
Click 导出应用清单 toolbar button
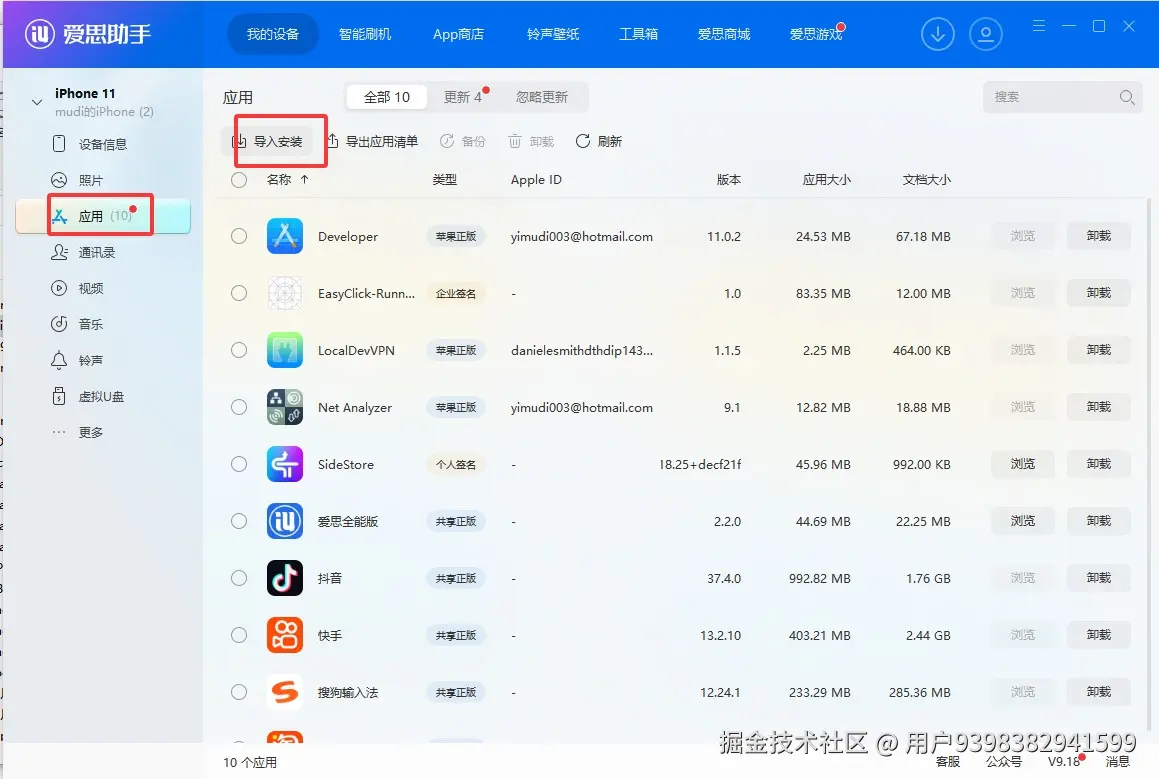pyautogui.click(x=373, y=141)
